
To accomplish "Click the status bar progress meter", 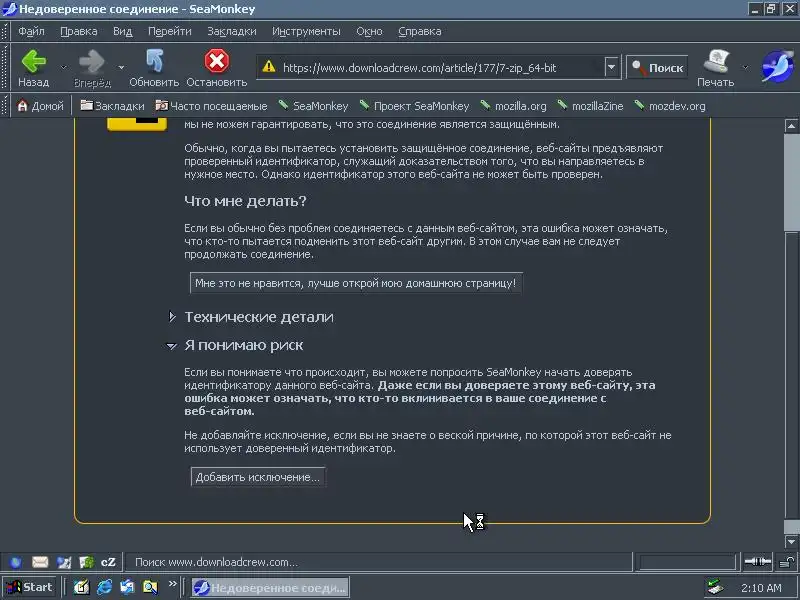I will coord(687,562).
